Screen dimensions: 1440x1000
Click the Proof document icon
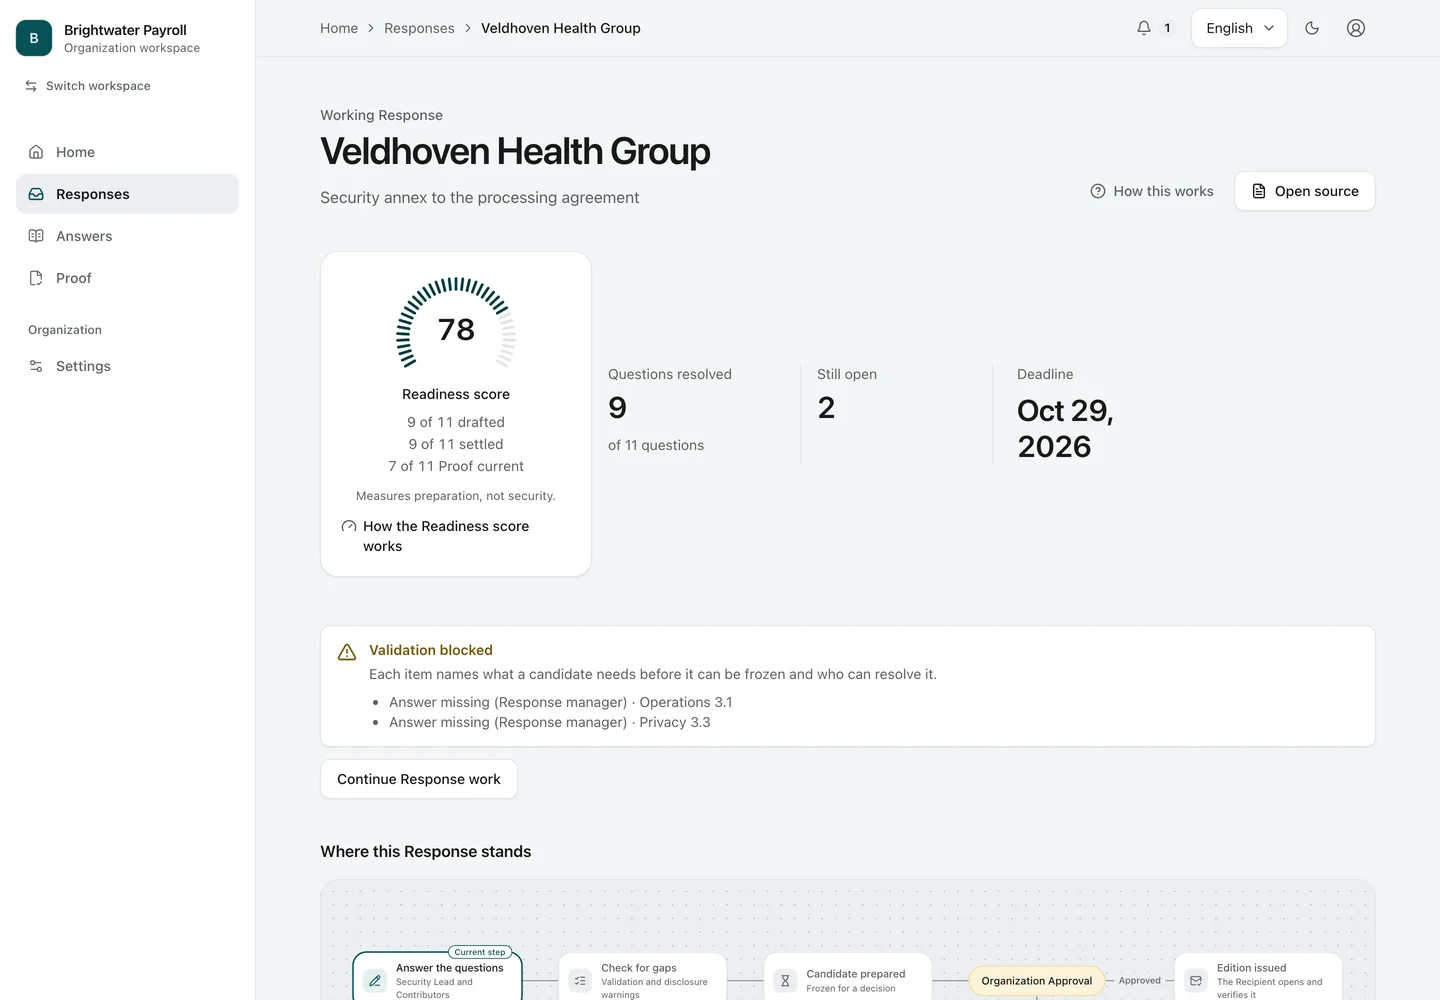click(x=36, y=278)
